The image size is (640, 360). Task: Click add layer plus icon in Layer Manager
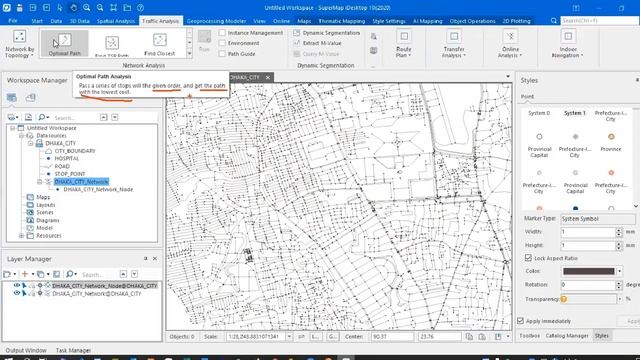click(x=25, y=274)
